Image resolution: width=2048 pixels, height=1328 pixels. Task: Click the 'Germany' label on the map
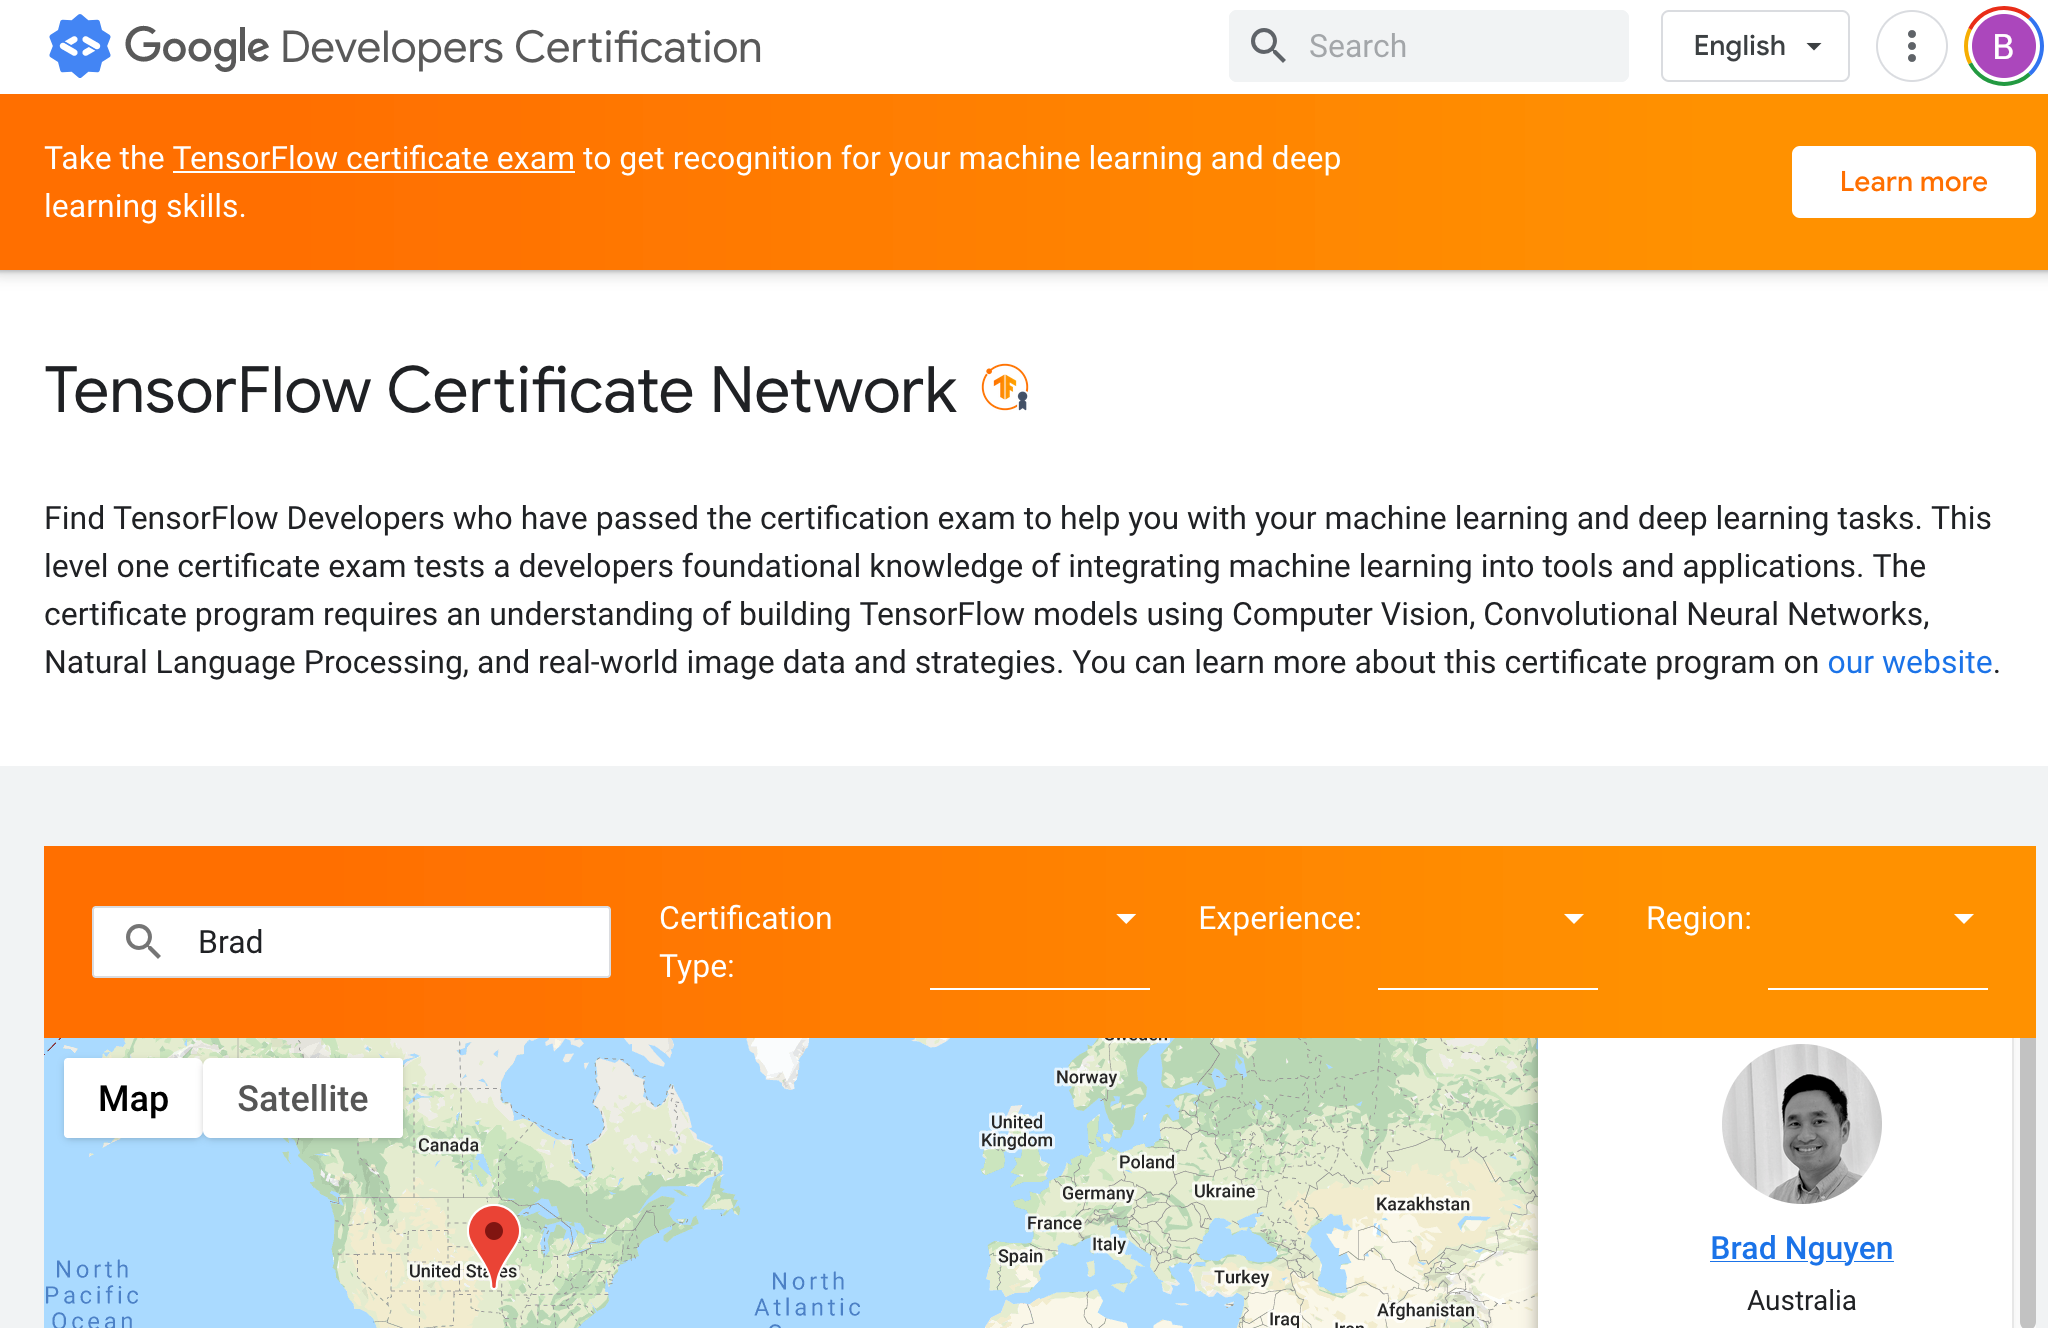pyautogui.click(x=1098, y=1193)
